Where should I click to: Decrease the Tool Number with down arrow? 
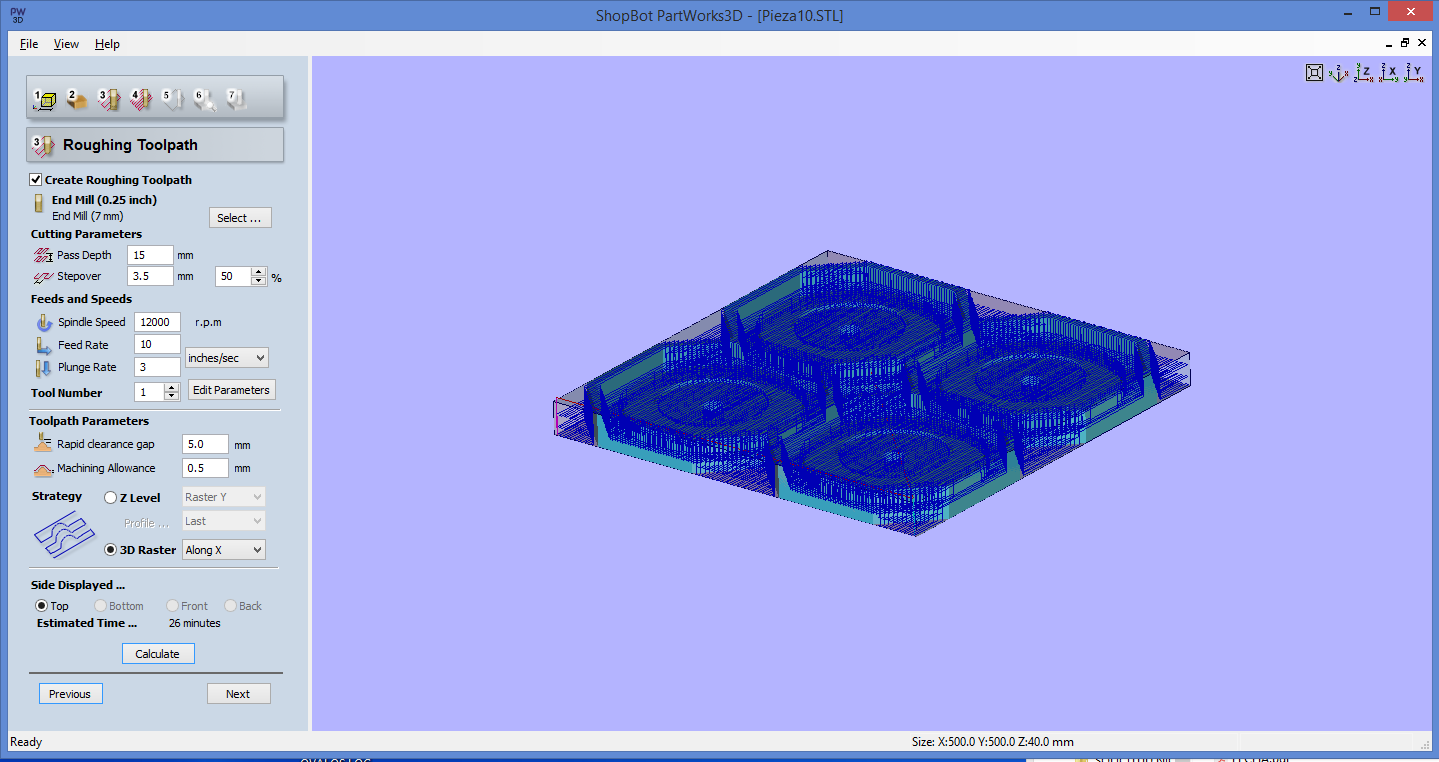(x=172, y=397)
